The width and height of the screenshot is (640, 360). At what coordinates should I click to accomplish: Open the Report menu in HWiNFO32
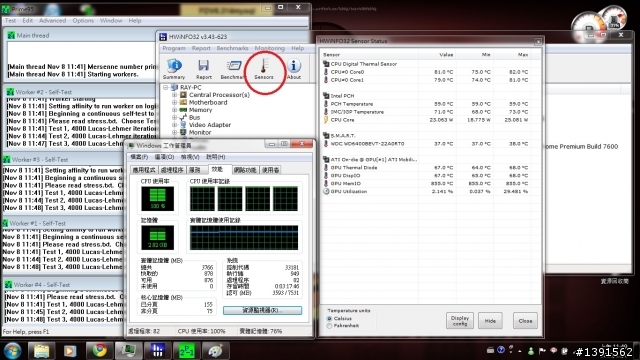[x=201, y=48]
